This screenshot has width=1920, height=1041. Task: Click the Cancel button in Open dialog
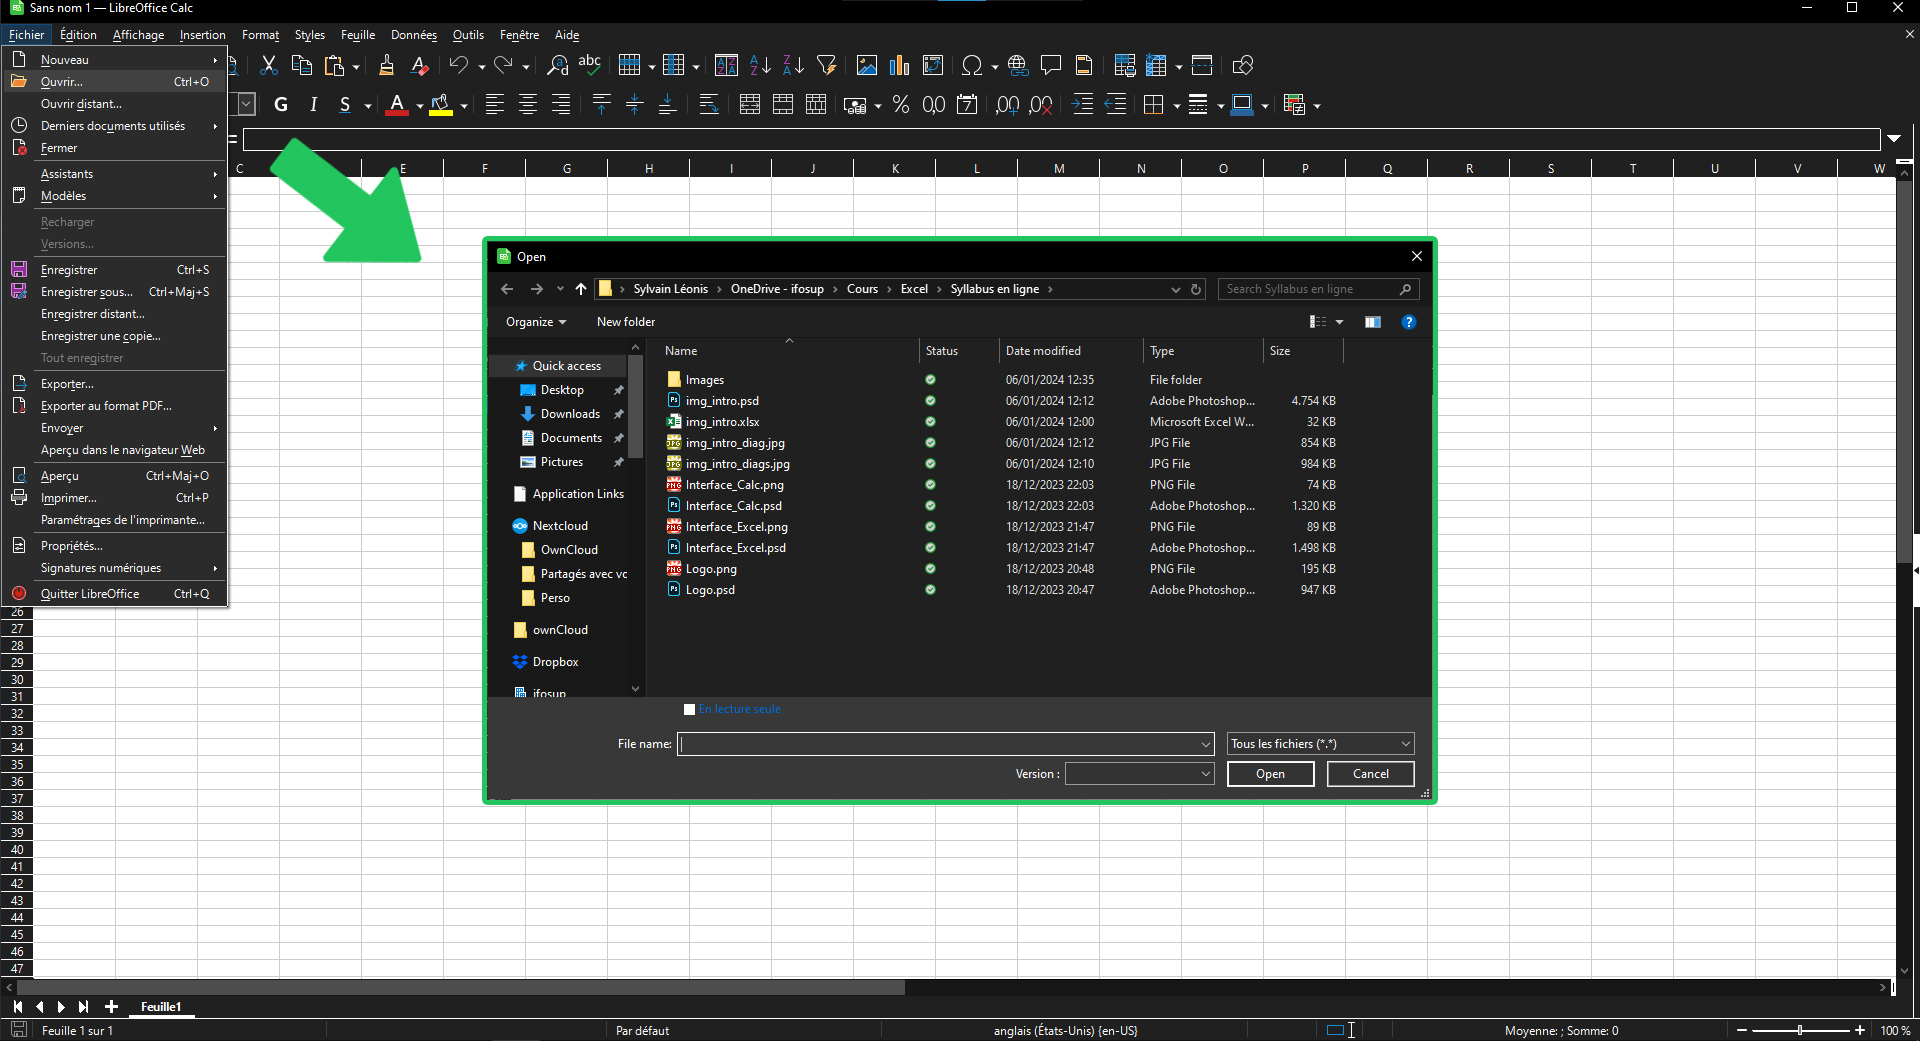[x=1370, y=774]
